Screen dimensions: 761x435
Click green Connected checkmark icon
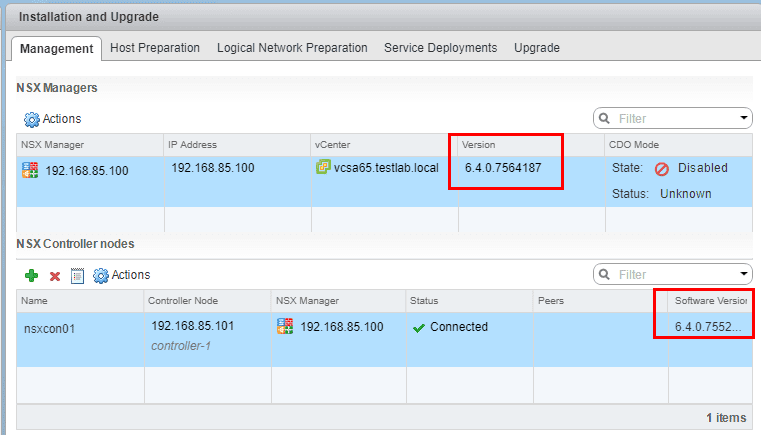pyautogui.click(x=418, y=328)
